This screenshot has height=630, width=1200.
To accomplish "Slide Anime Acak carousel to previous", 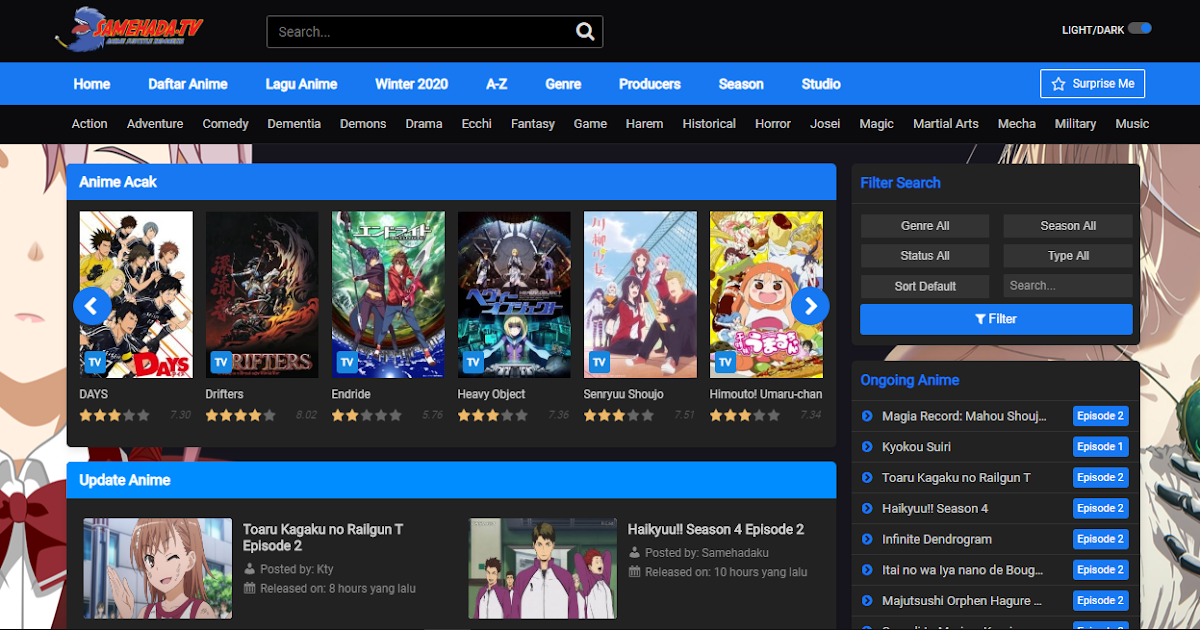I will point(92,306).
